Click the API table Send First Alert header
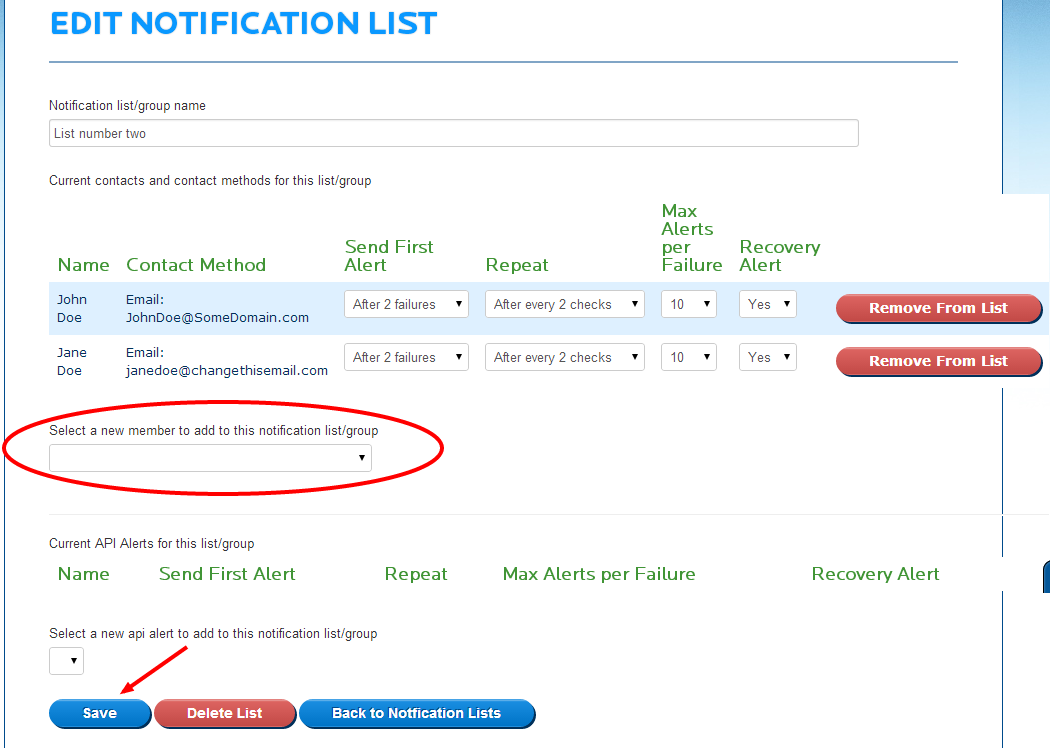This screenshot has width=1050, height=748. point(227,574)
